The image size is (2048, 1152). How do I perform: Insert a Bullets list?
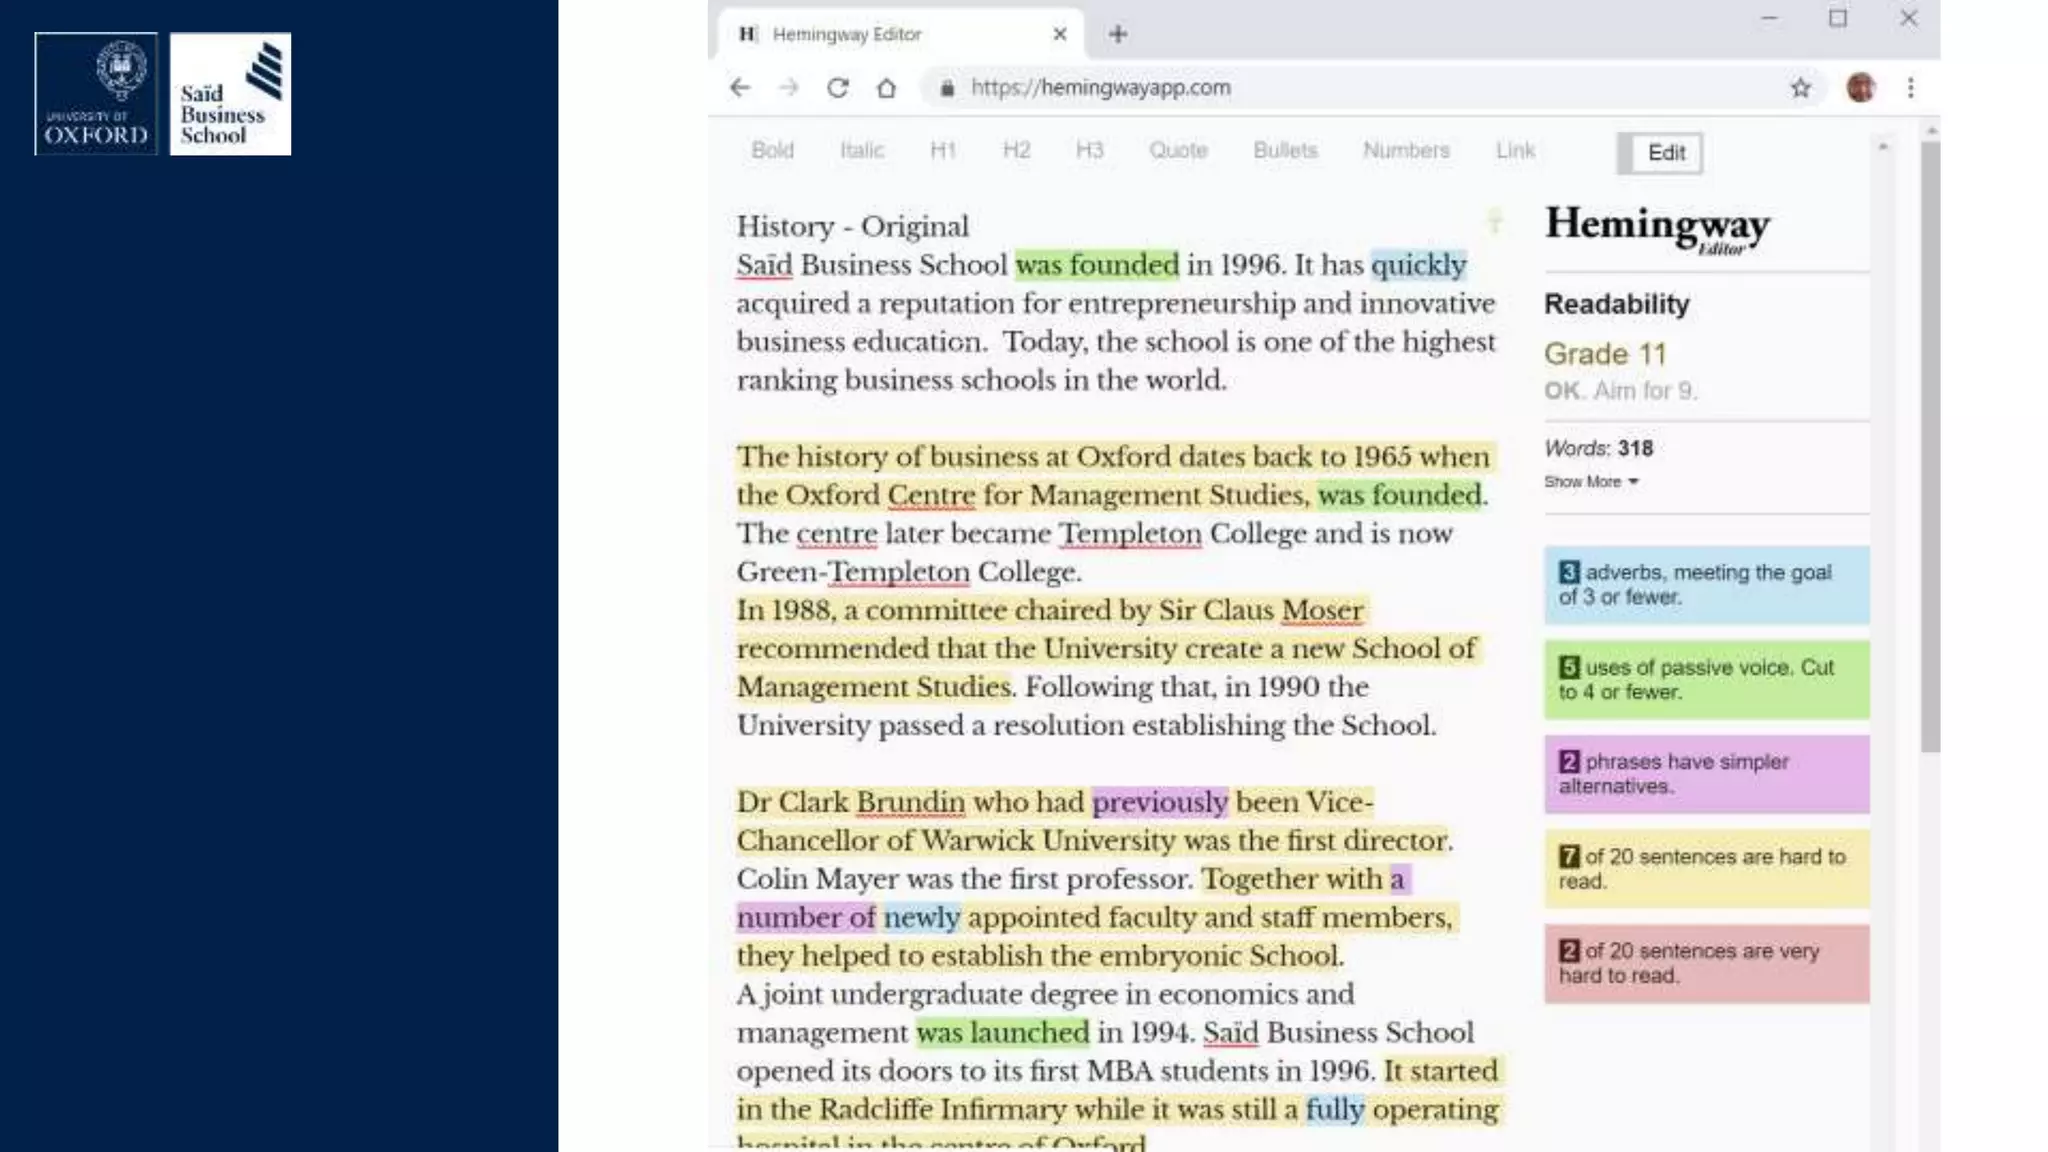click(1285, 150)
